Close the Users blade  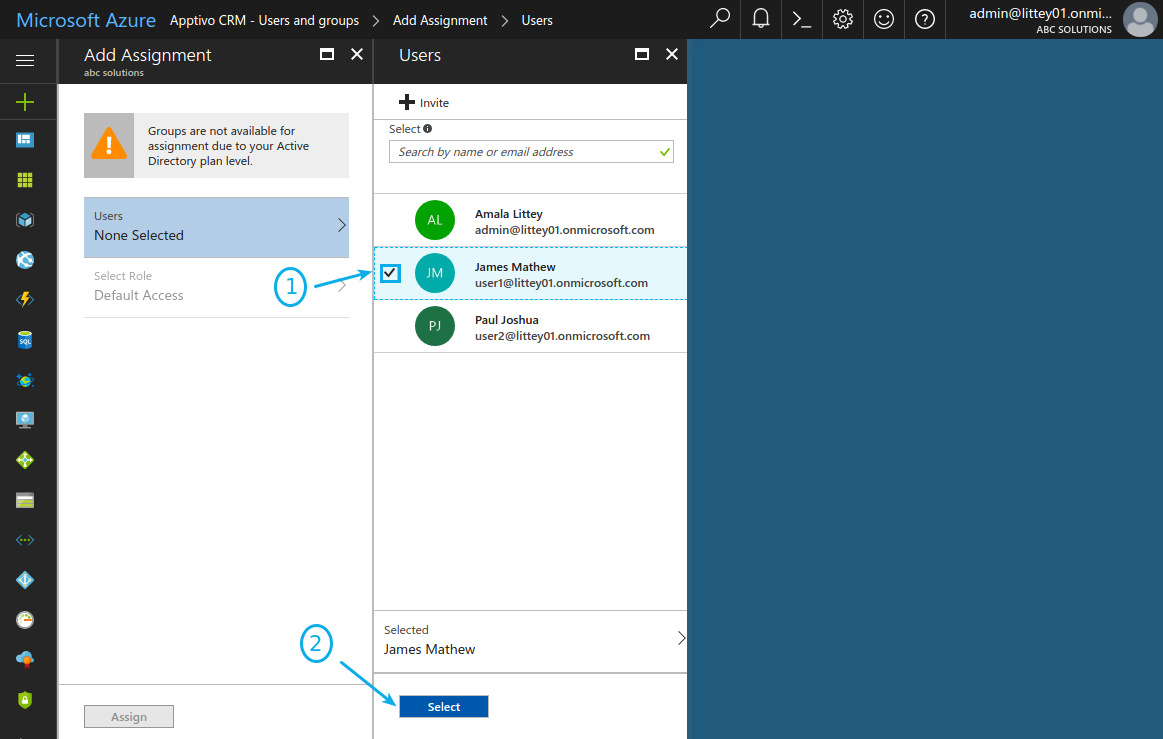[x=672, y=54]
